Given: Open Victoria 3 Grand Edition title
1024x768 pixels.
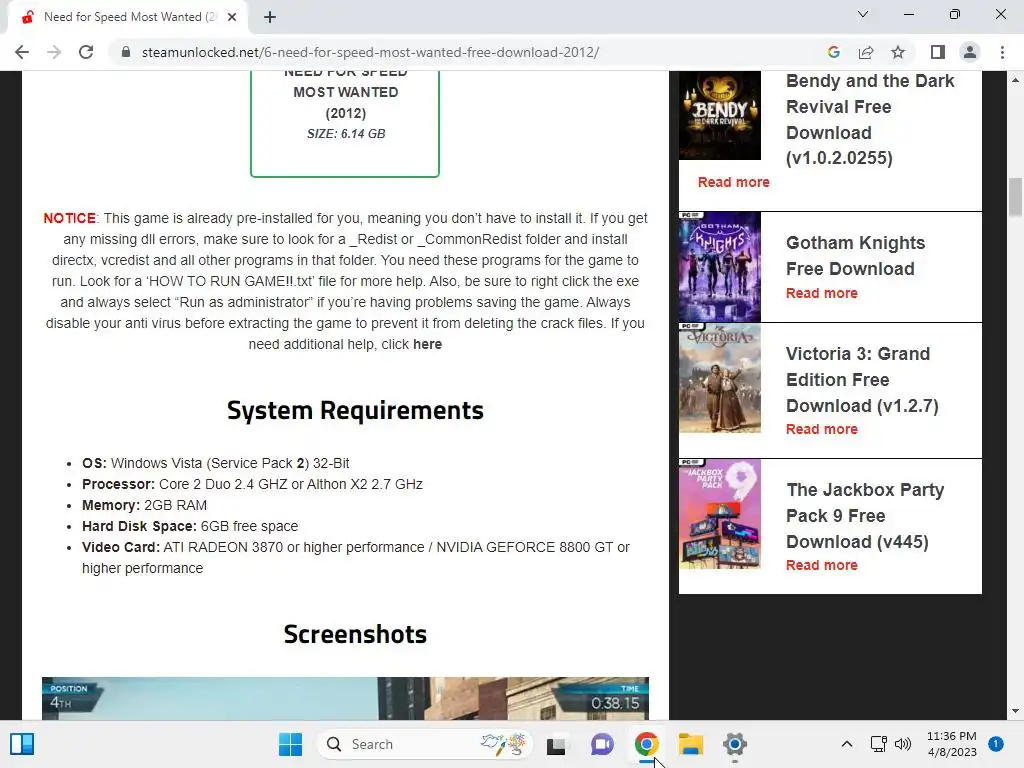Looking at the screenshot, I should point(862,379).
